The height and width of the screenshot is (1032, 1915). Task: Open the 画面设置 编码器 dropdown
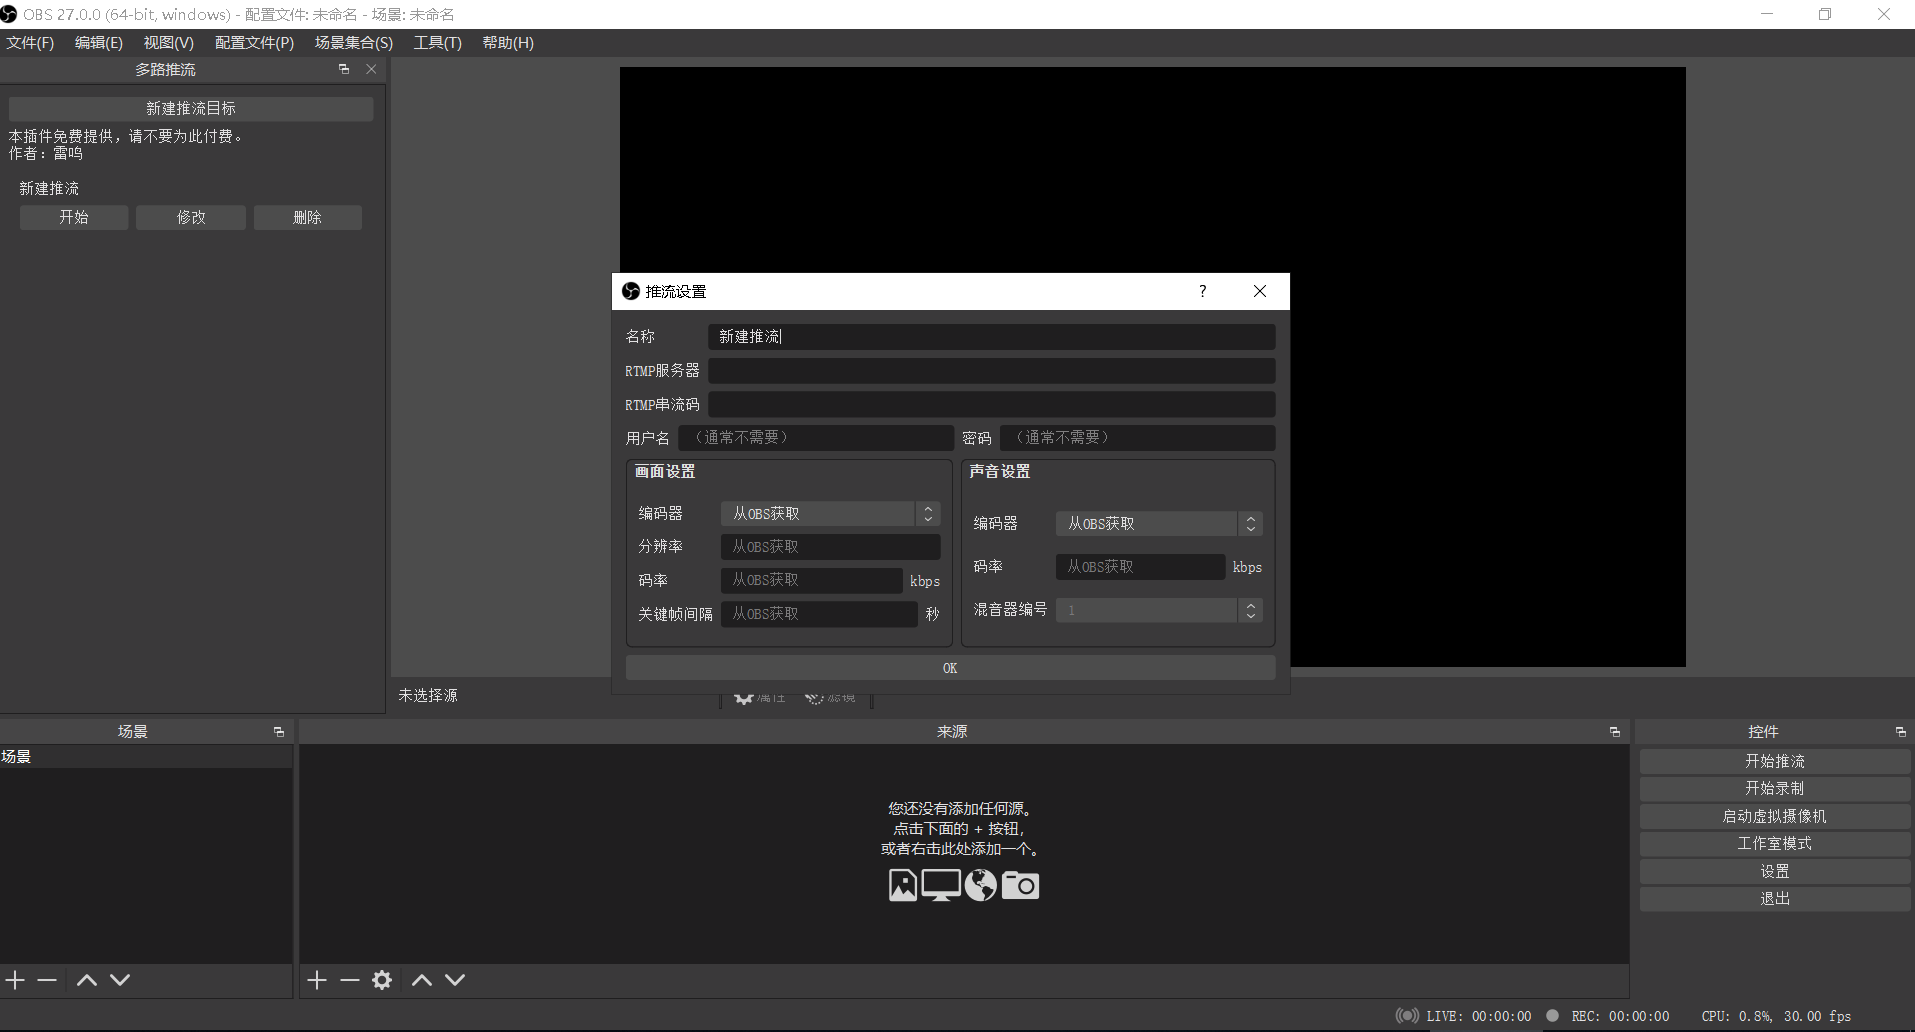[x=928, y=513]
